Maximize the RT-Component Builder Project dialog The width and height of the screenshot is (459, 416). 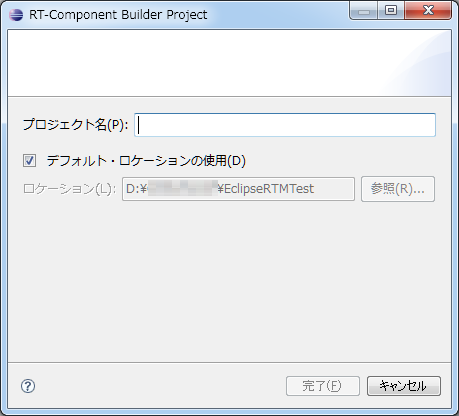click(x=391, y=11)
